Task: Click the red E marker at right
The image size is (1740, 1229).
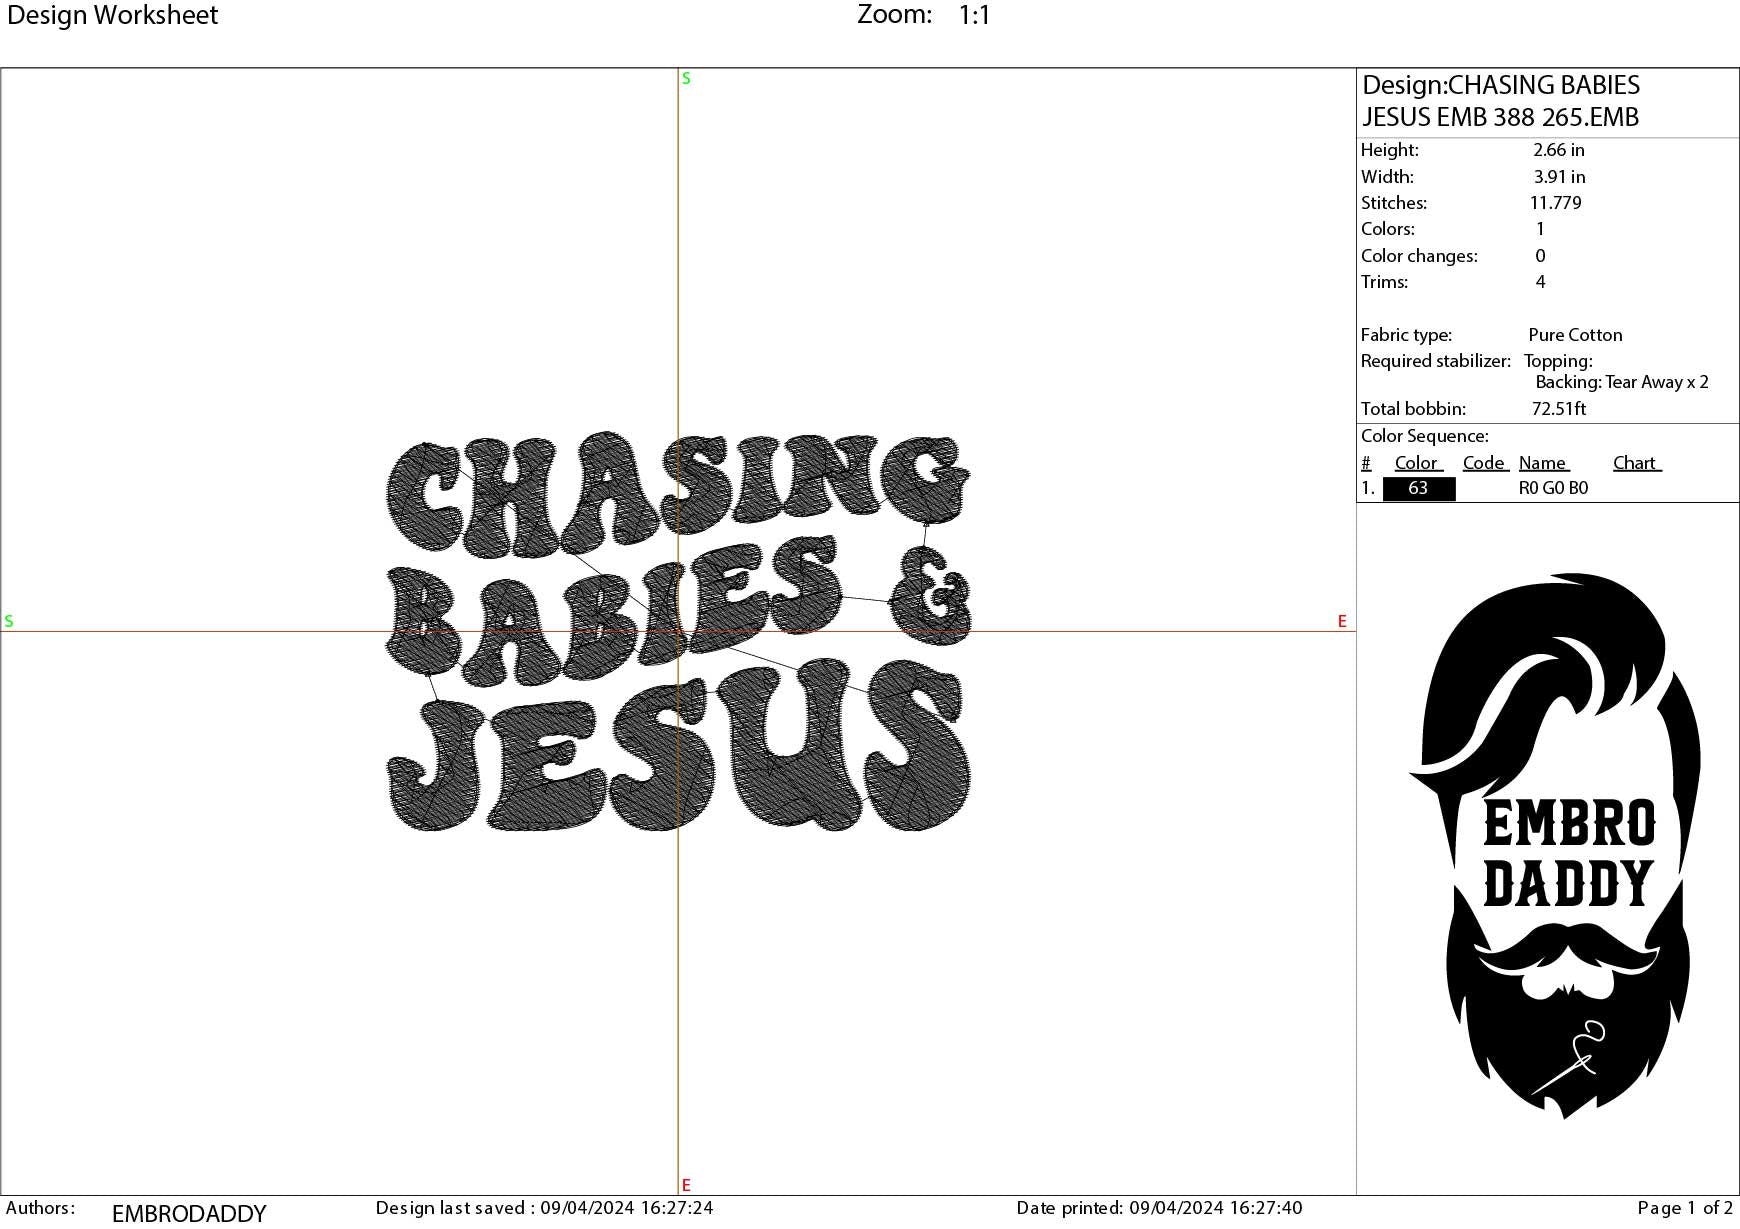Action: click(1342, 621)
